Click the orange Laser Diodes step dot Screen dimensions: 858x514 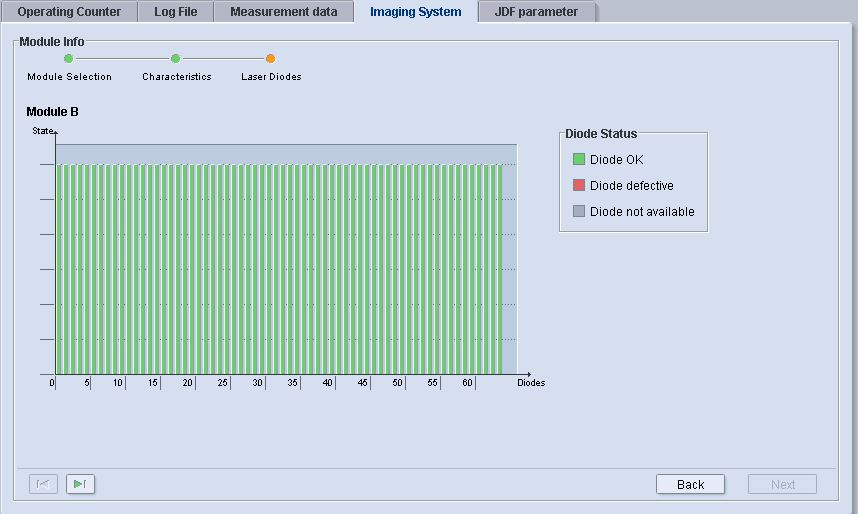(x=271, y=59)
